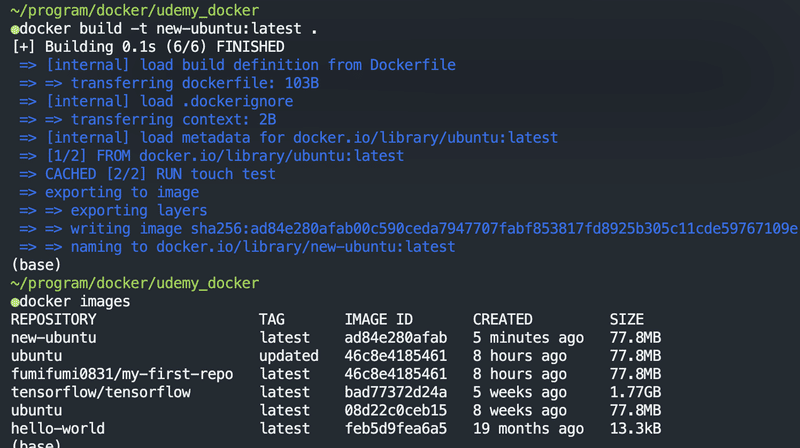The height and width of the screenshot is (448, 800).
Task: Click the SIZE column header
Action: [627, 319]
